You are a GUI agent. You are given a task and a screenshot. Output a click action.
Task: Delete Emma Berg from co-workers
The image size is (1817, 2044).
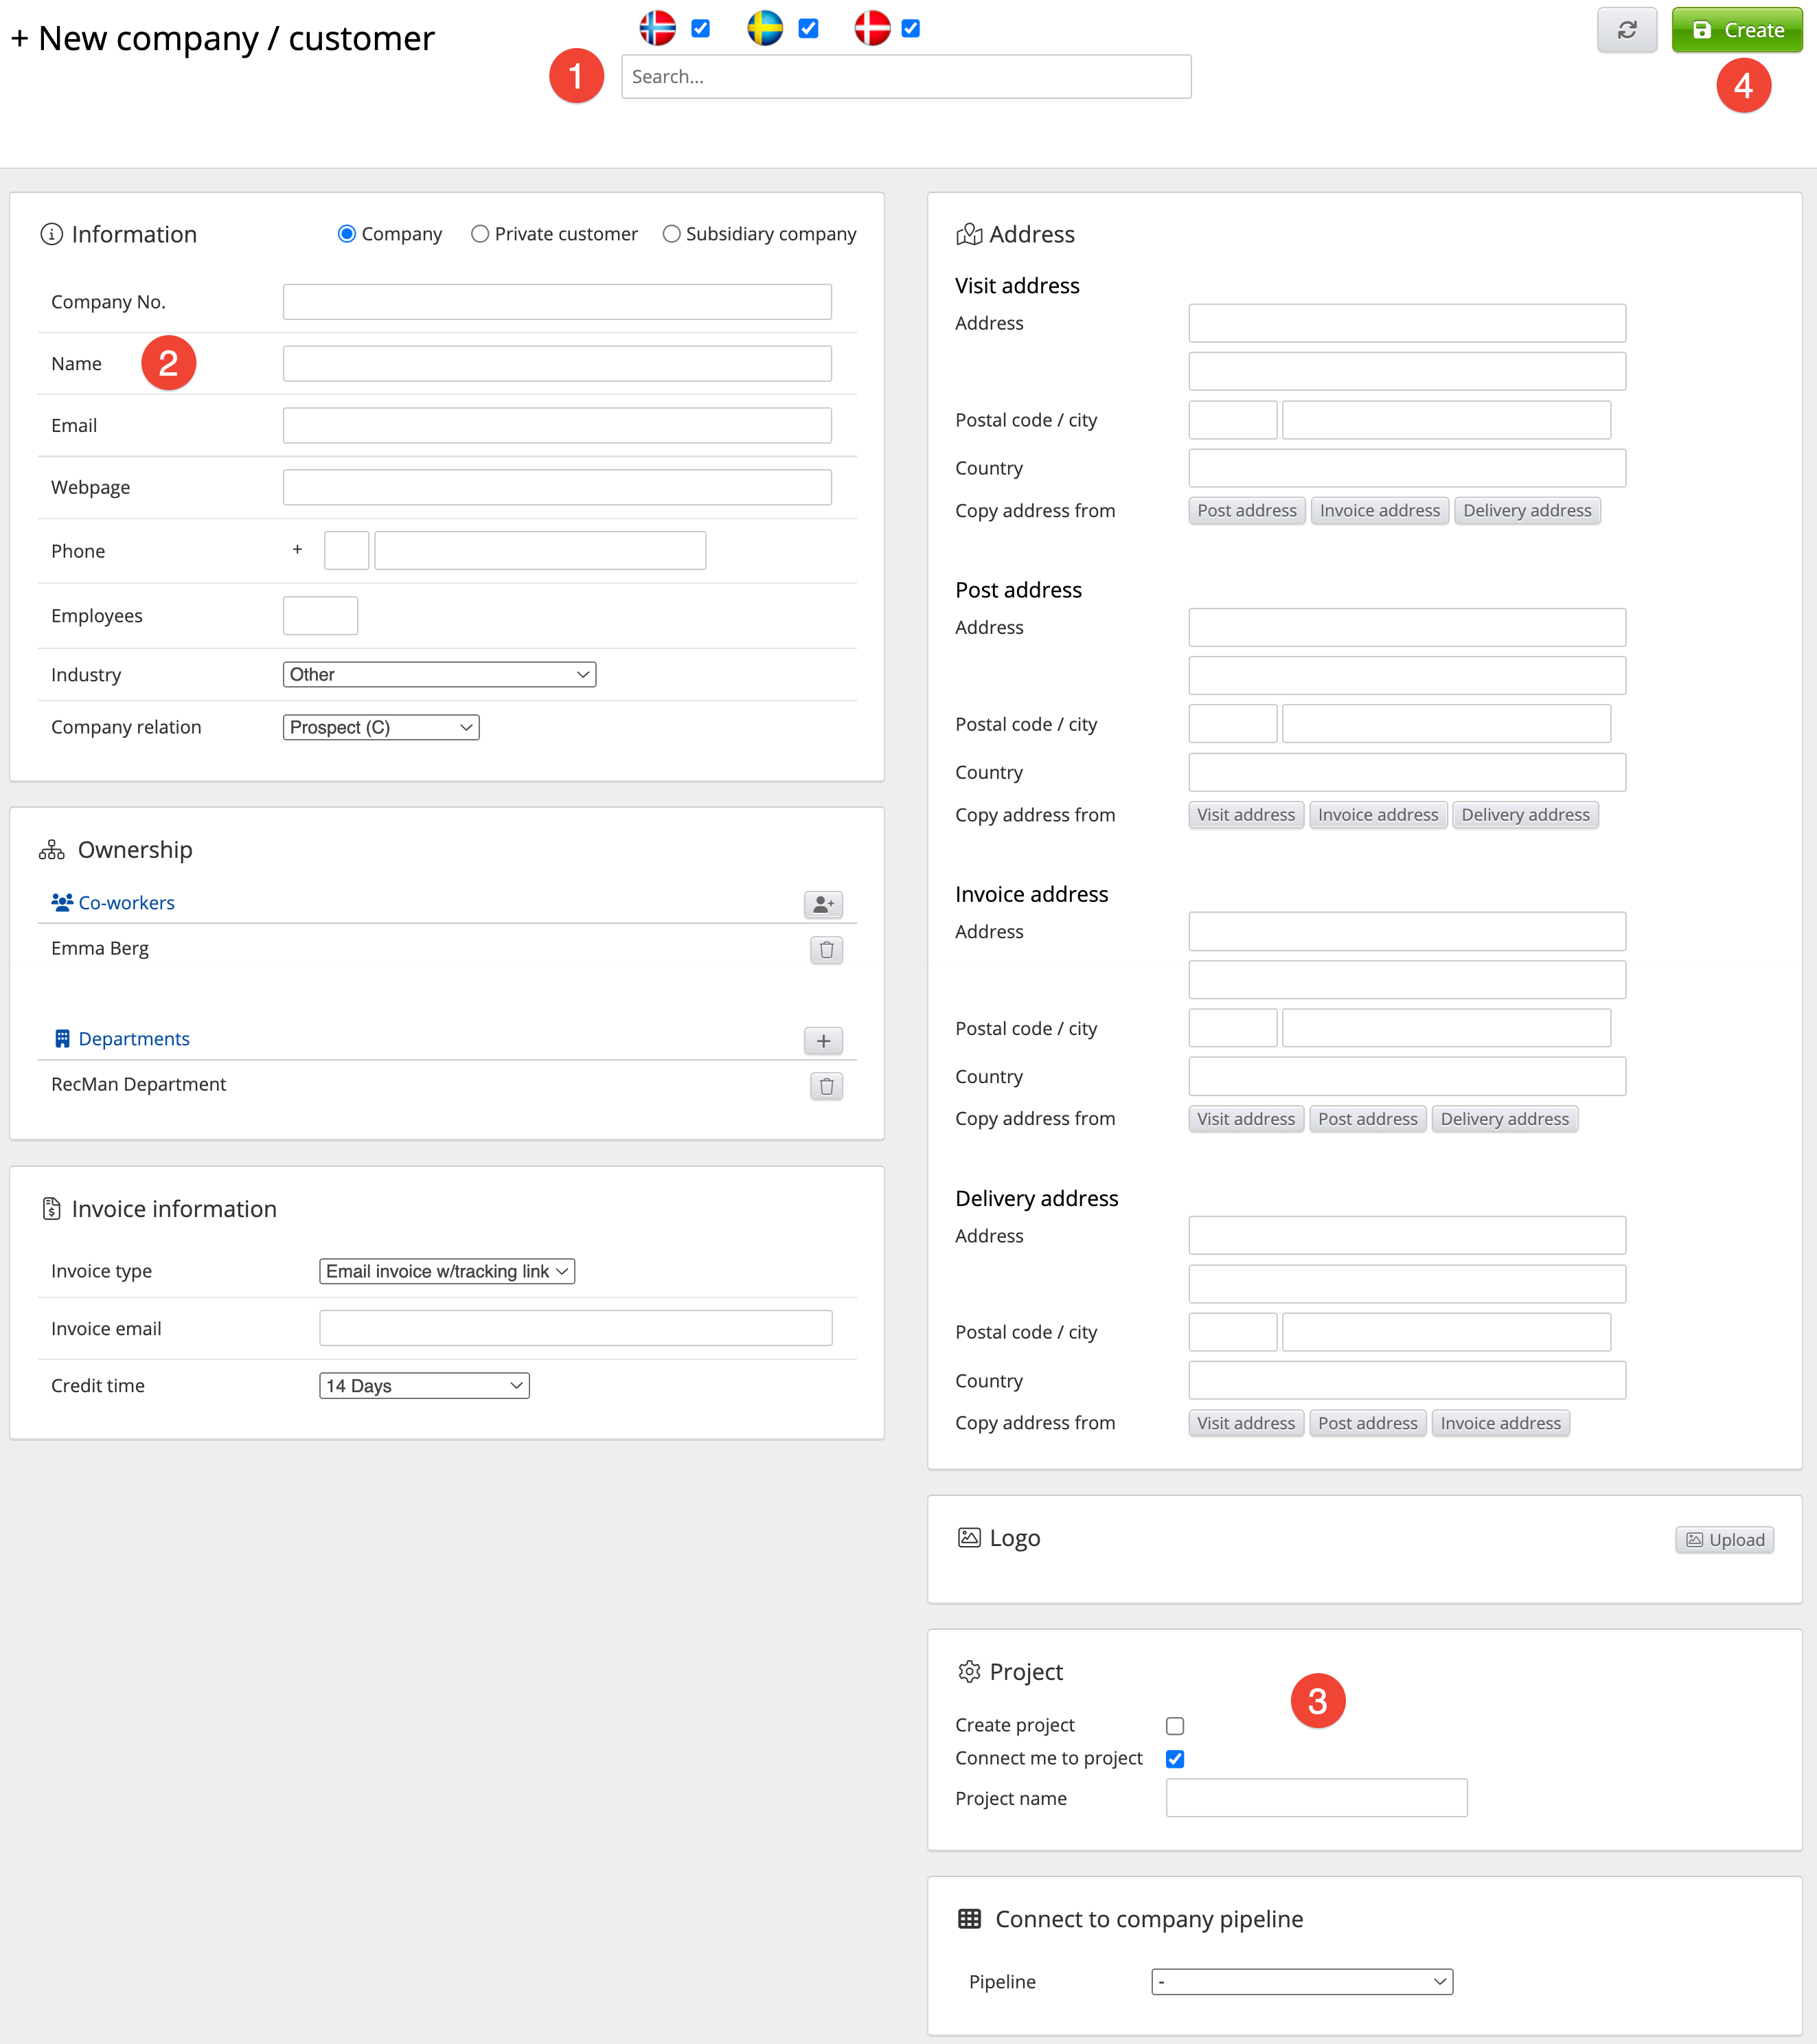click(826, 949)
